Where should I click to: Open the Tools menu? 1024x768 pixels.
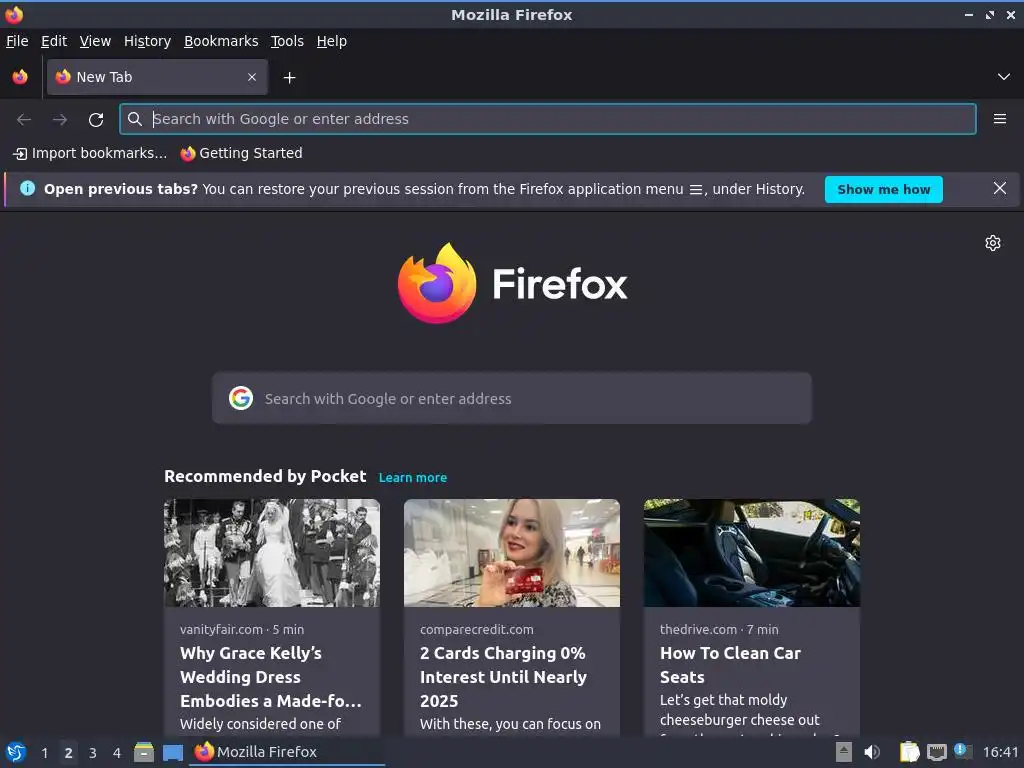(x=287, y=41)
